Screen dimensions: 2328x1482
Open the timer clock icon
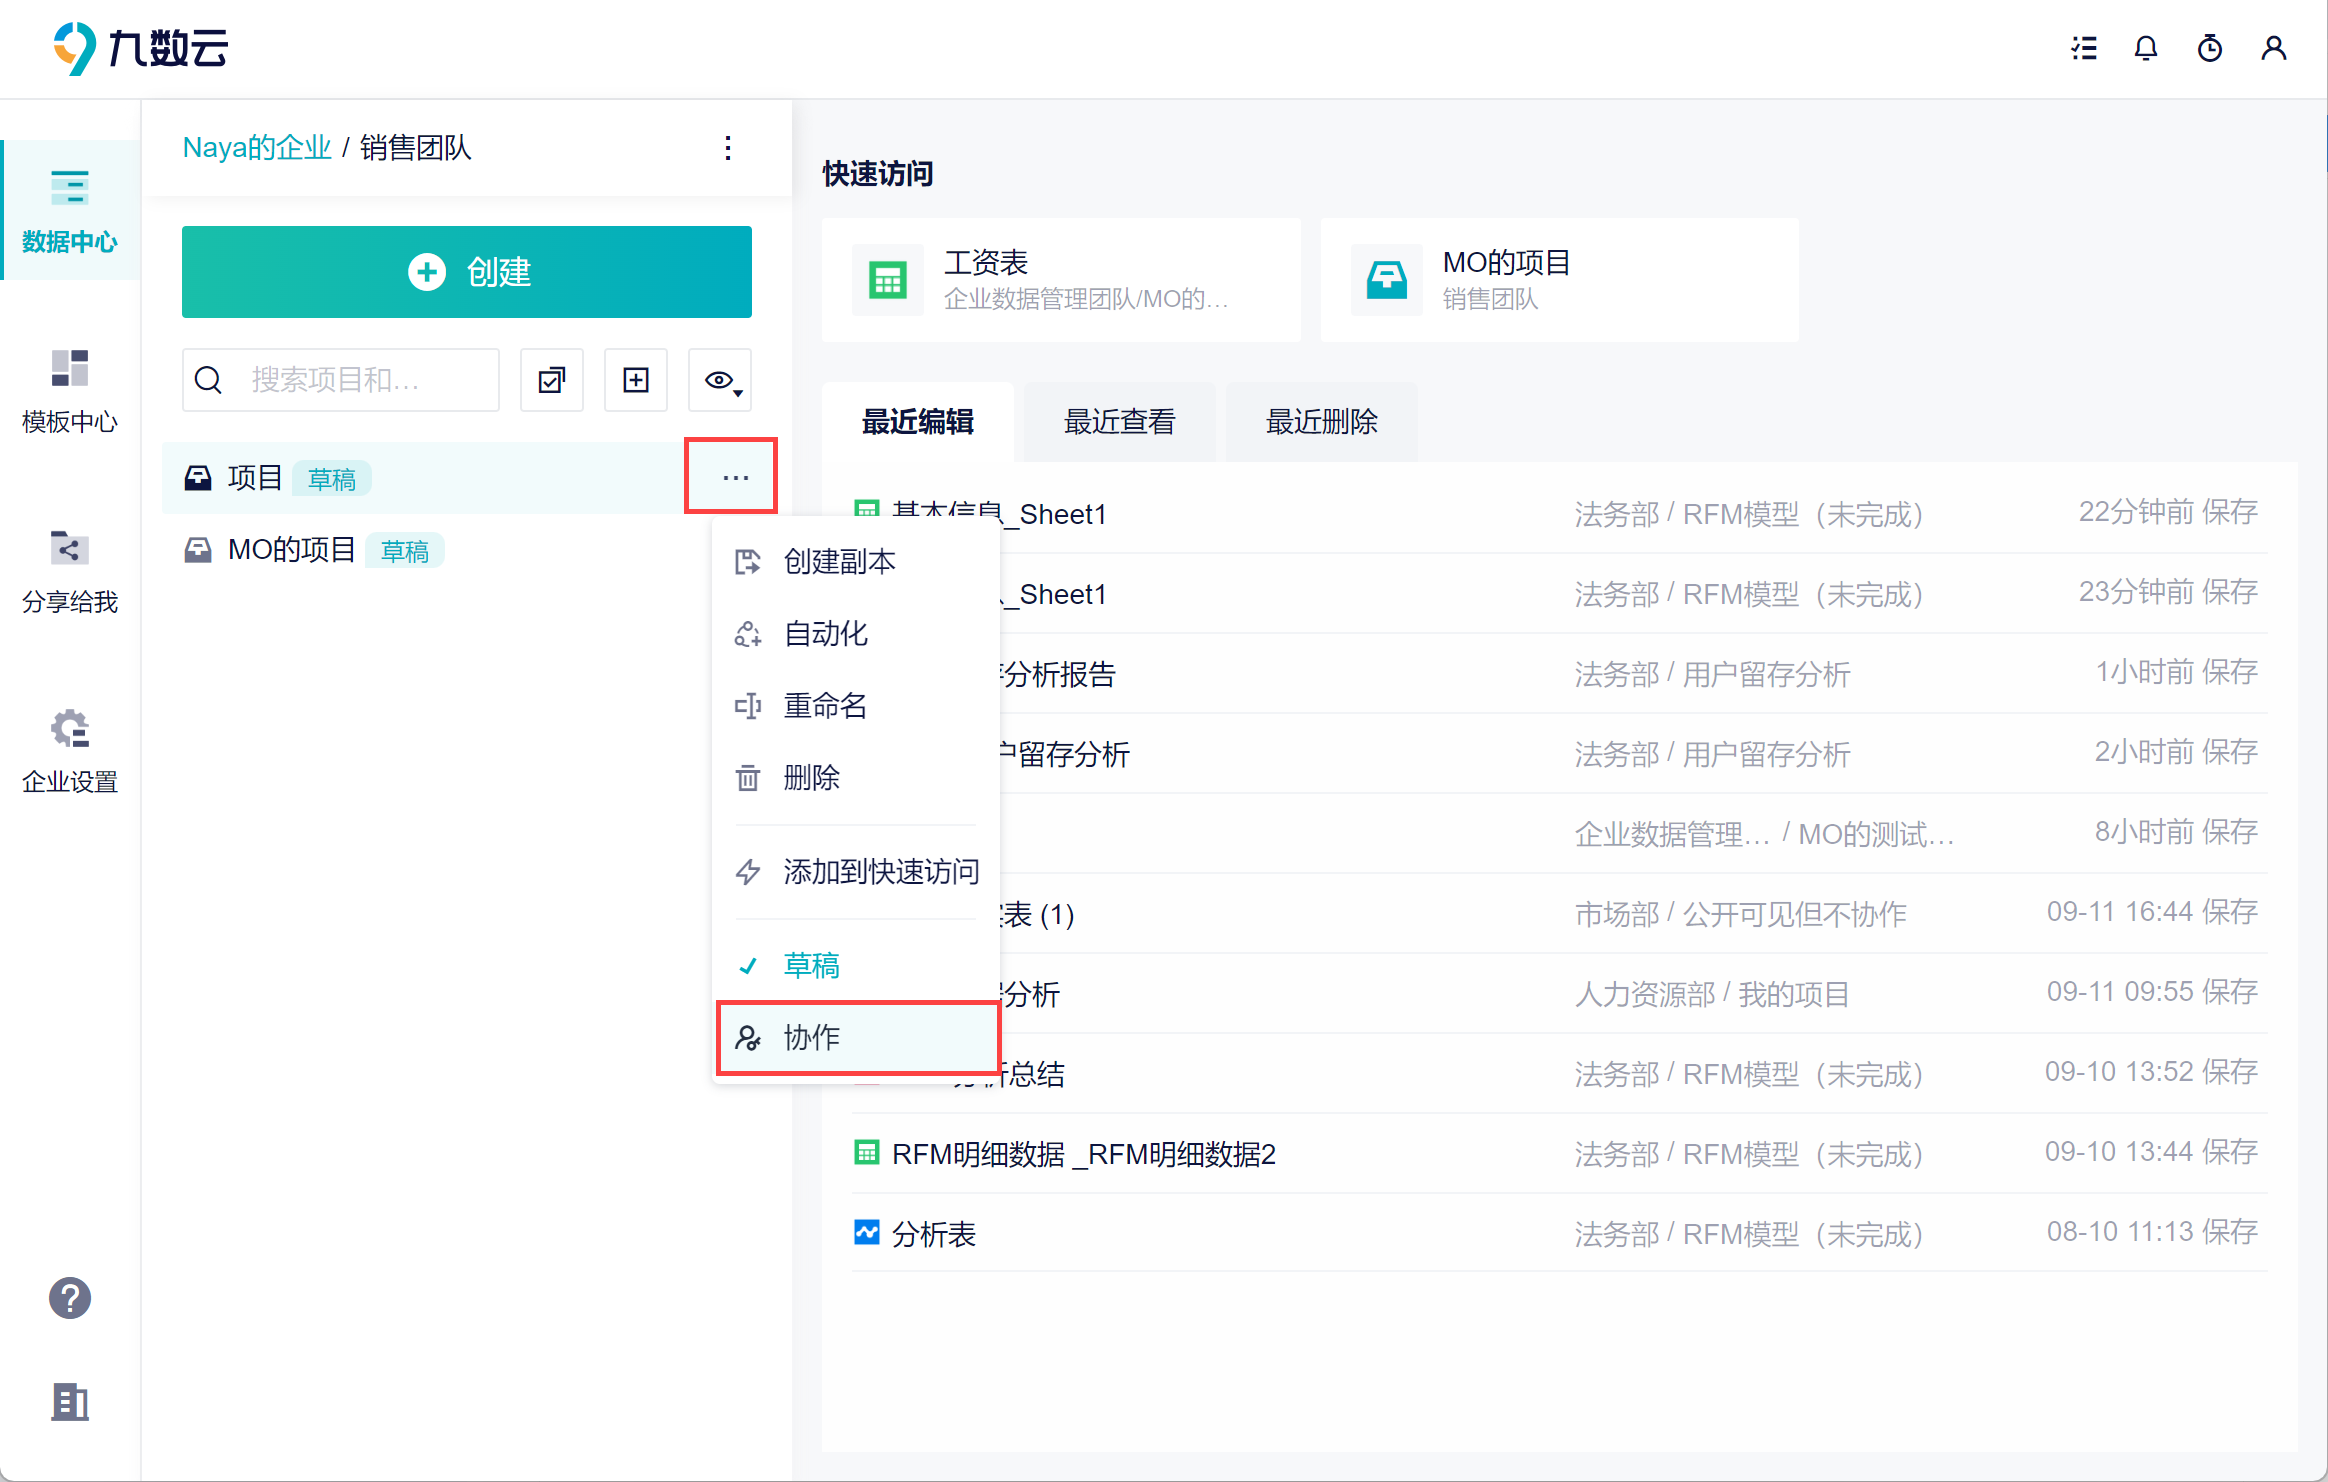(2210, 48)
